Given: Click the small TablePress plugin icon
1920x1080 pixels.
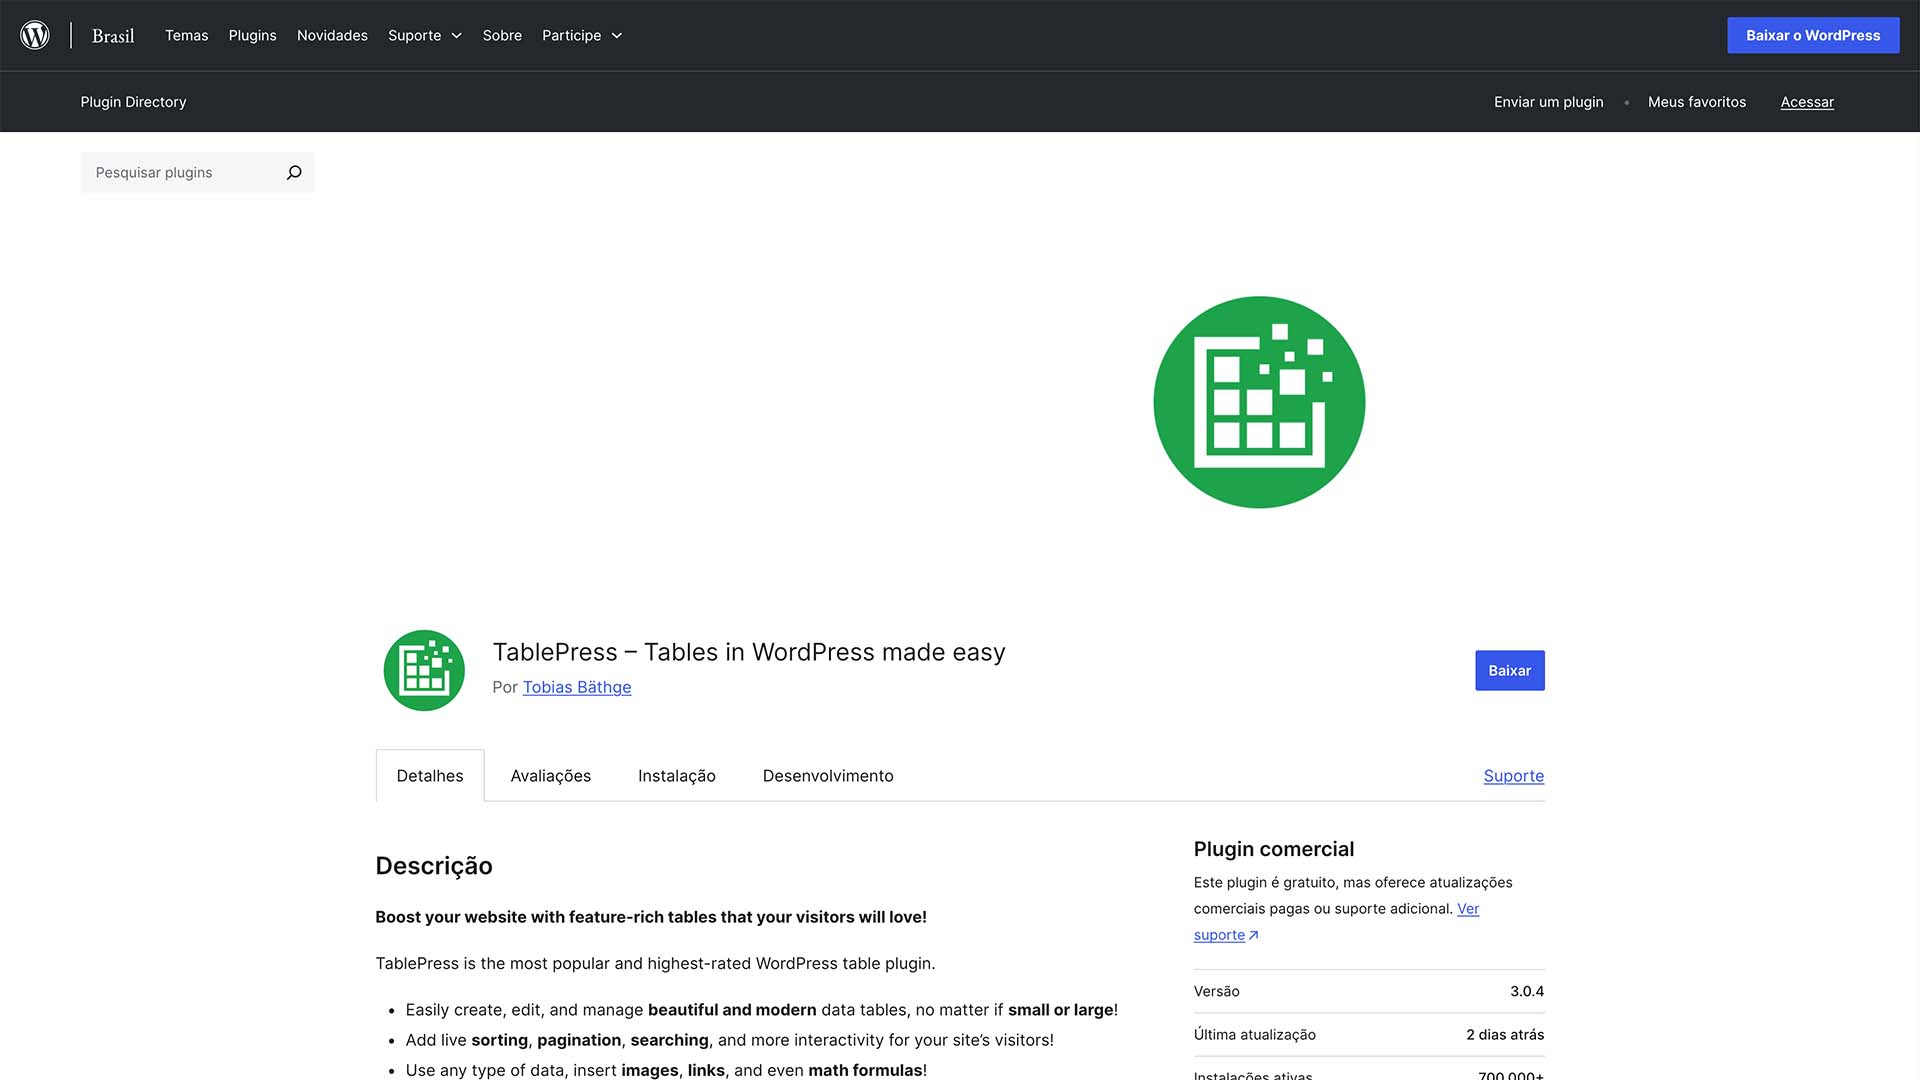Looking at the screenshot, I should tap(424, 670).
